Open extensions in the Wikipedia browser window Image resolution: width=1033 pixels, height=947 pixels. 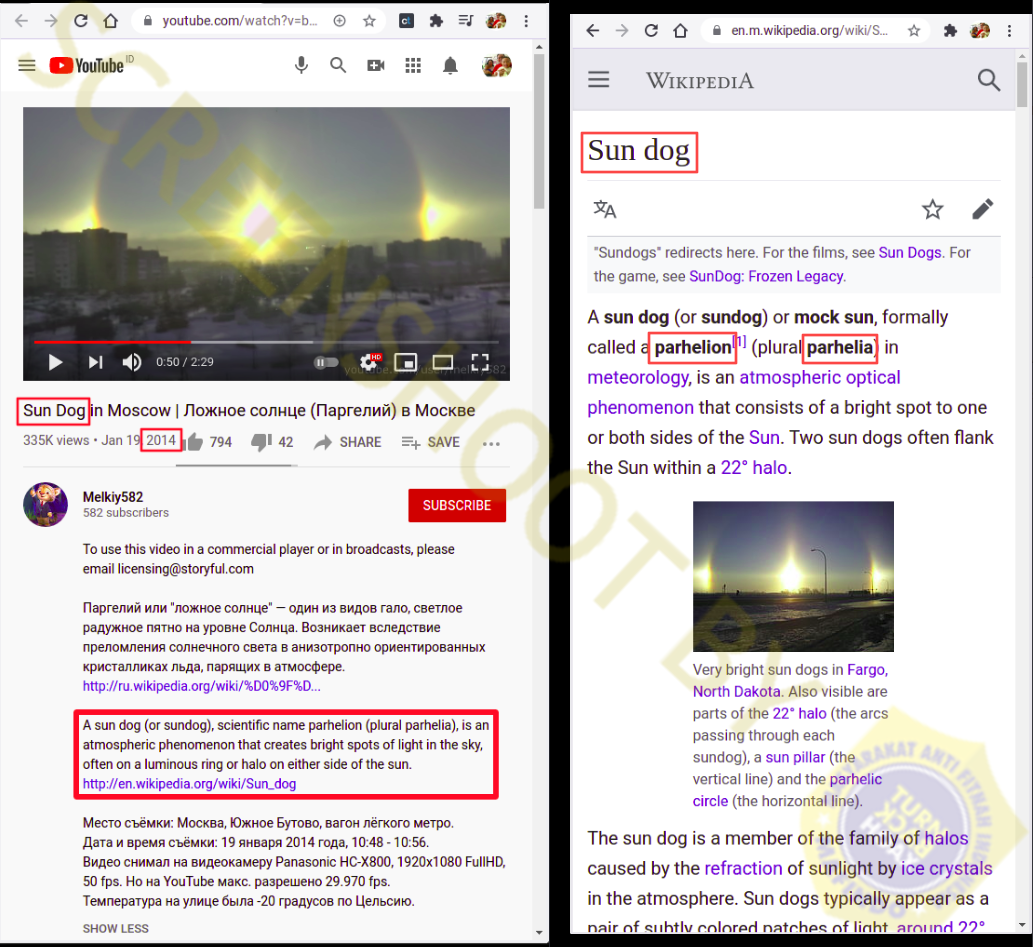pyautogui.click(x=950, y=30)
